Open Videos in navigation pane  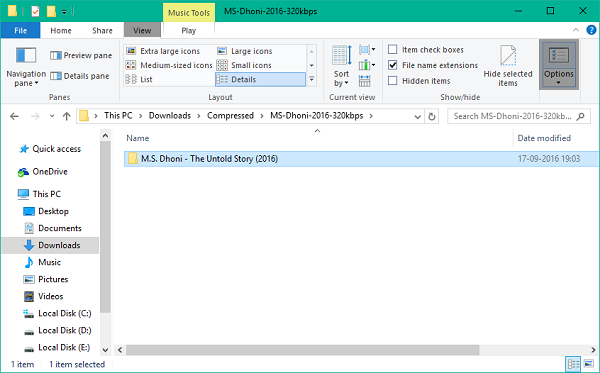[x=43, y=296]
